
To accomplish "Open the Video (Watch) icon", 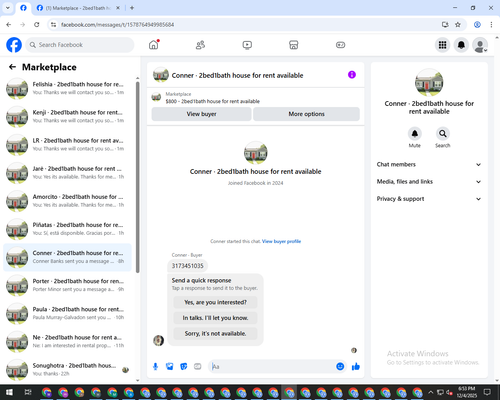I will click(247, 45).
